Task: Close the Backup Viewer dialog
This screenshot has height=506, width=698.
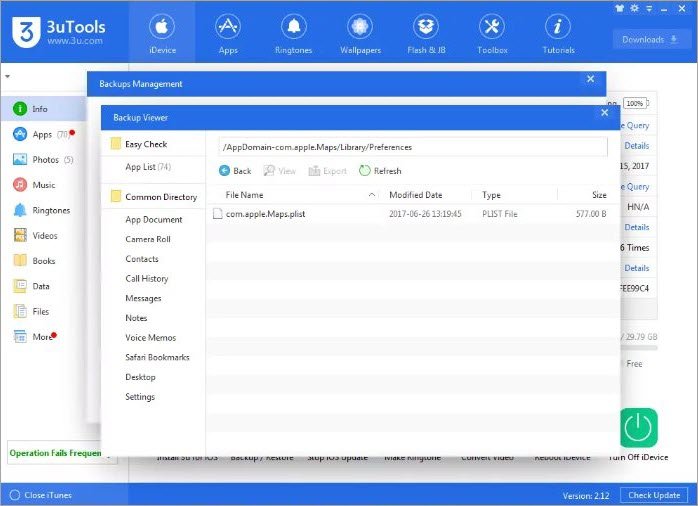Action: pos(604,113)
